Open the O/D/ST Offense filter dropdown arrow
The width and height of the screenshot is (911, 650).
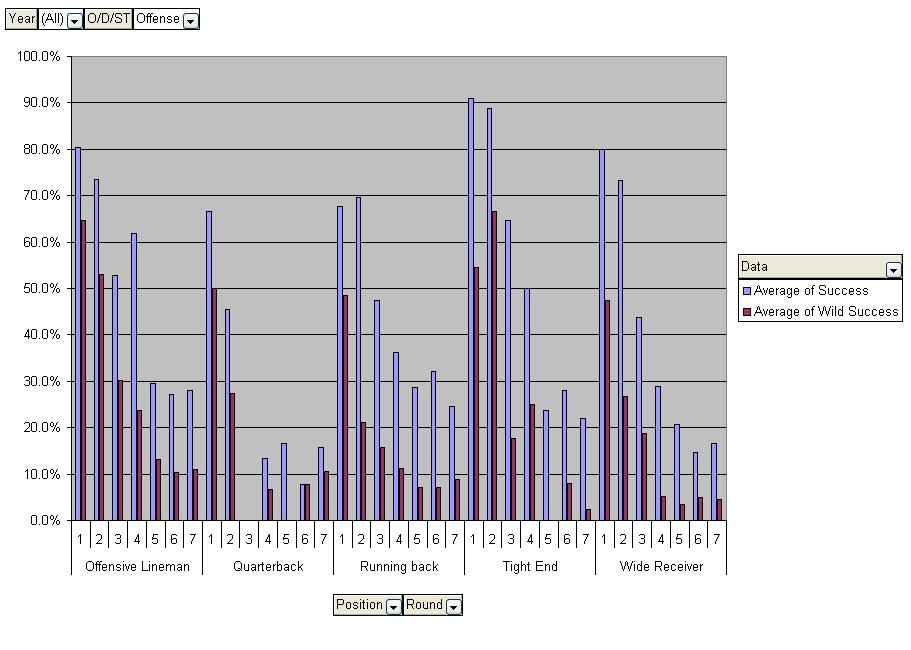click(x=191, y=21)
